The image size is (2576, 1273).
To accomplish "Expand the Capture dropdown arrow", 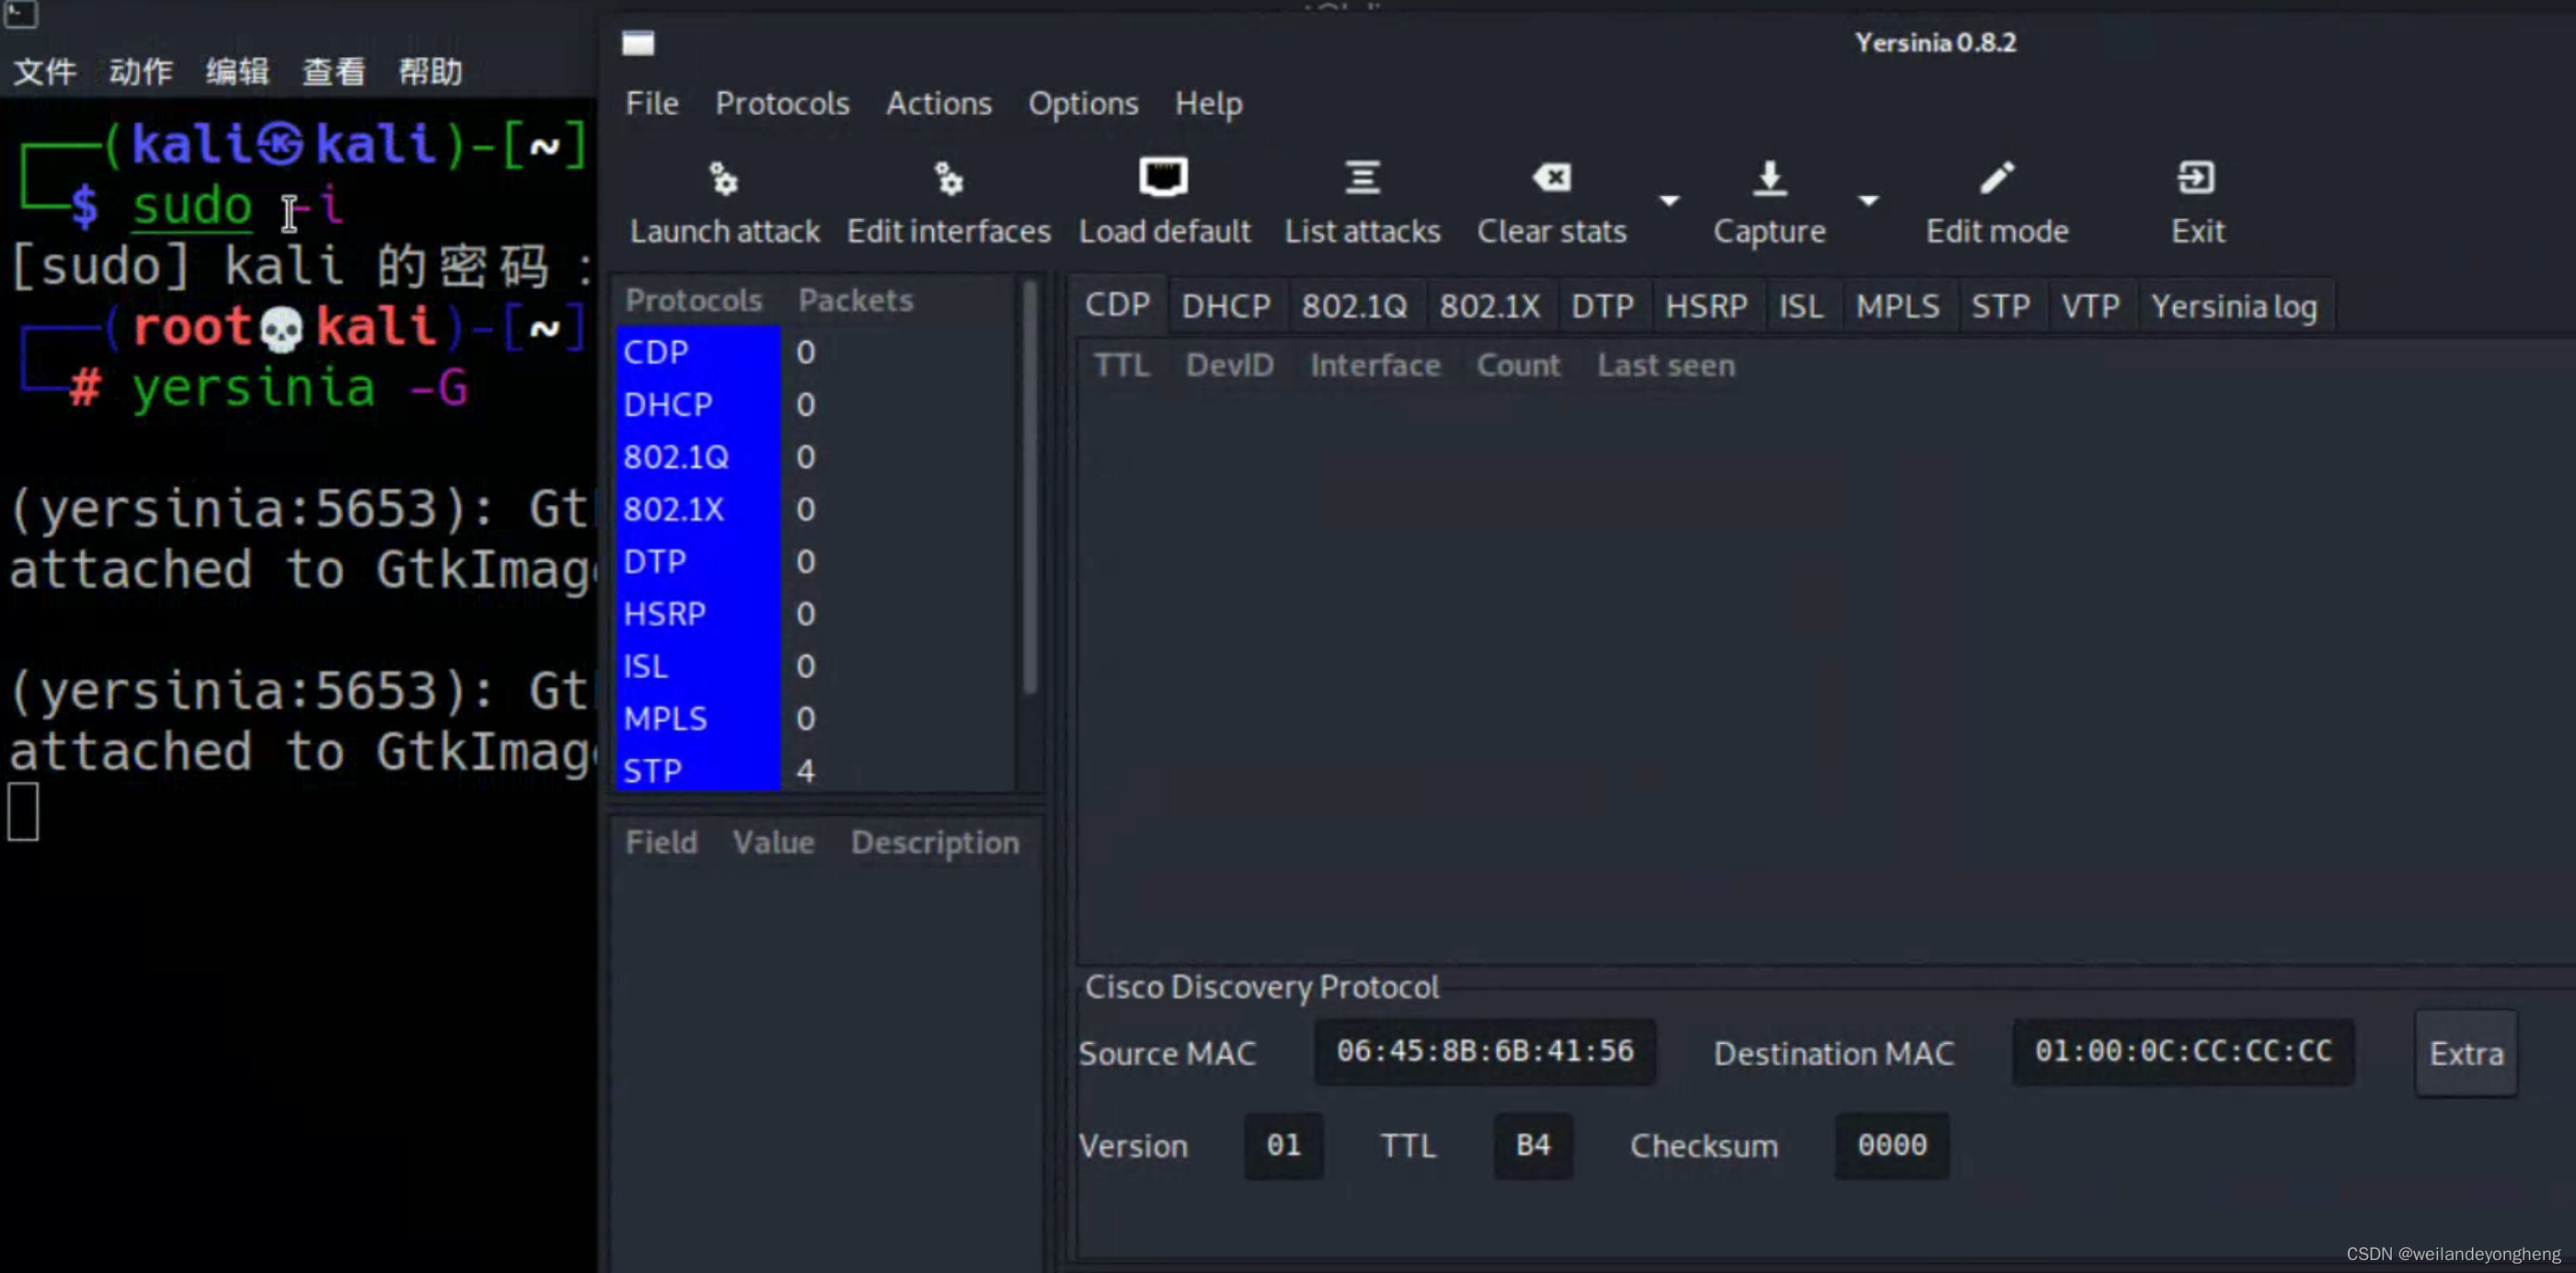I will pyautogui.click(x=1867, y=201).
